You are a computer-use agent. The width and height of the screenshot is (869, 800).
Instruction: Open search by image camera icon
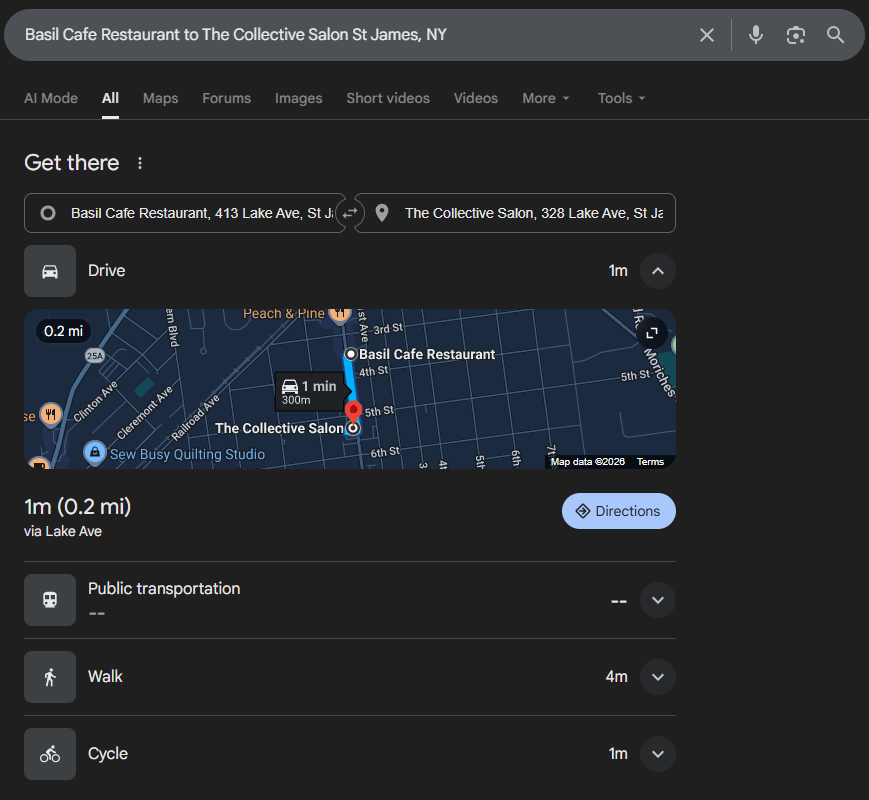tap(796, 35)
